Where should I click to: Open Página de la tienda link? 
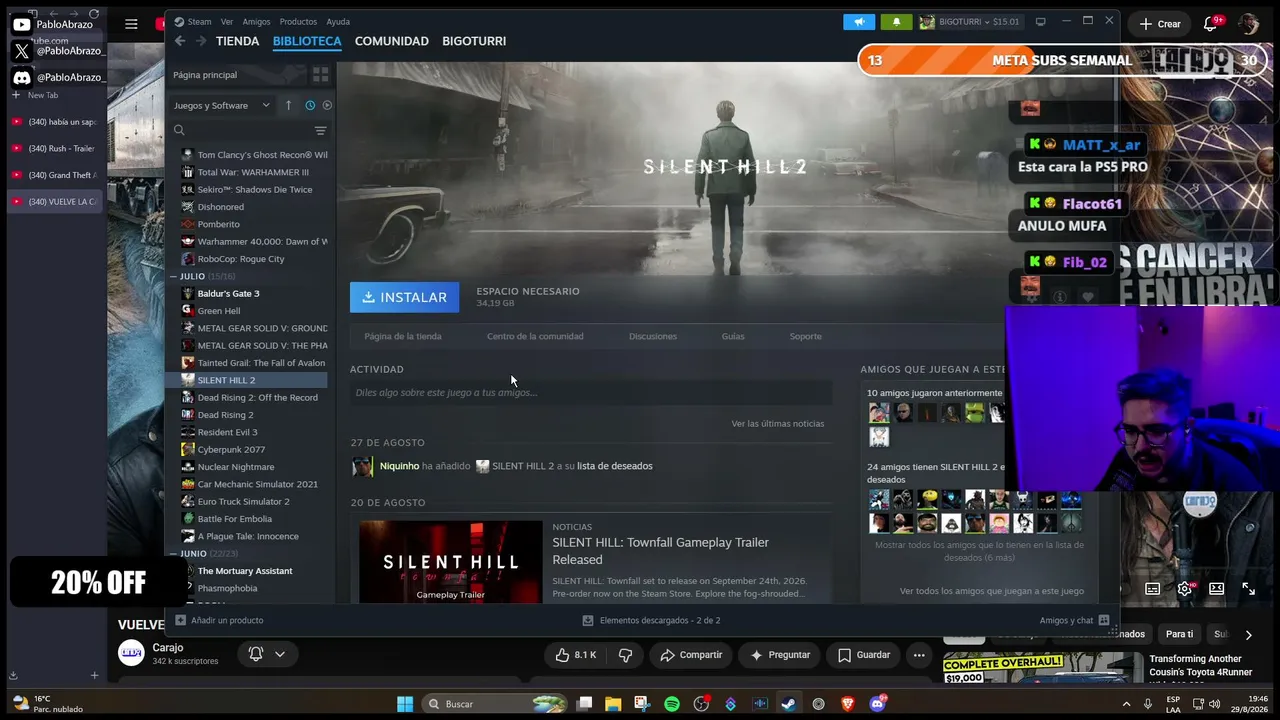click(403, 336)
